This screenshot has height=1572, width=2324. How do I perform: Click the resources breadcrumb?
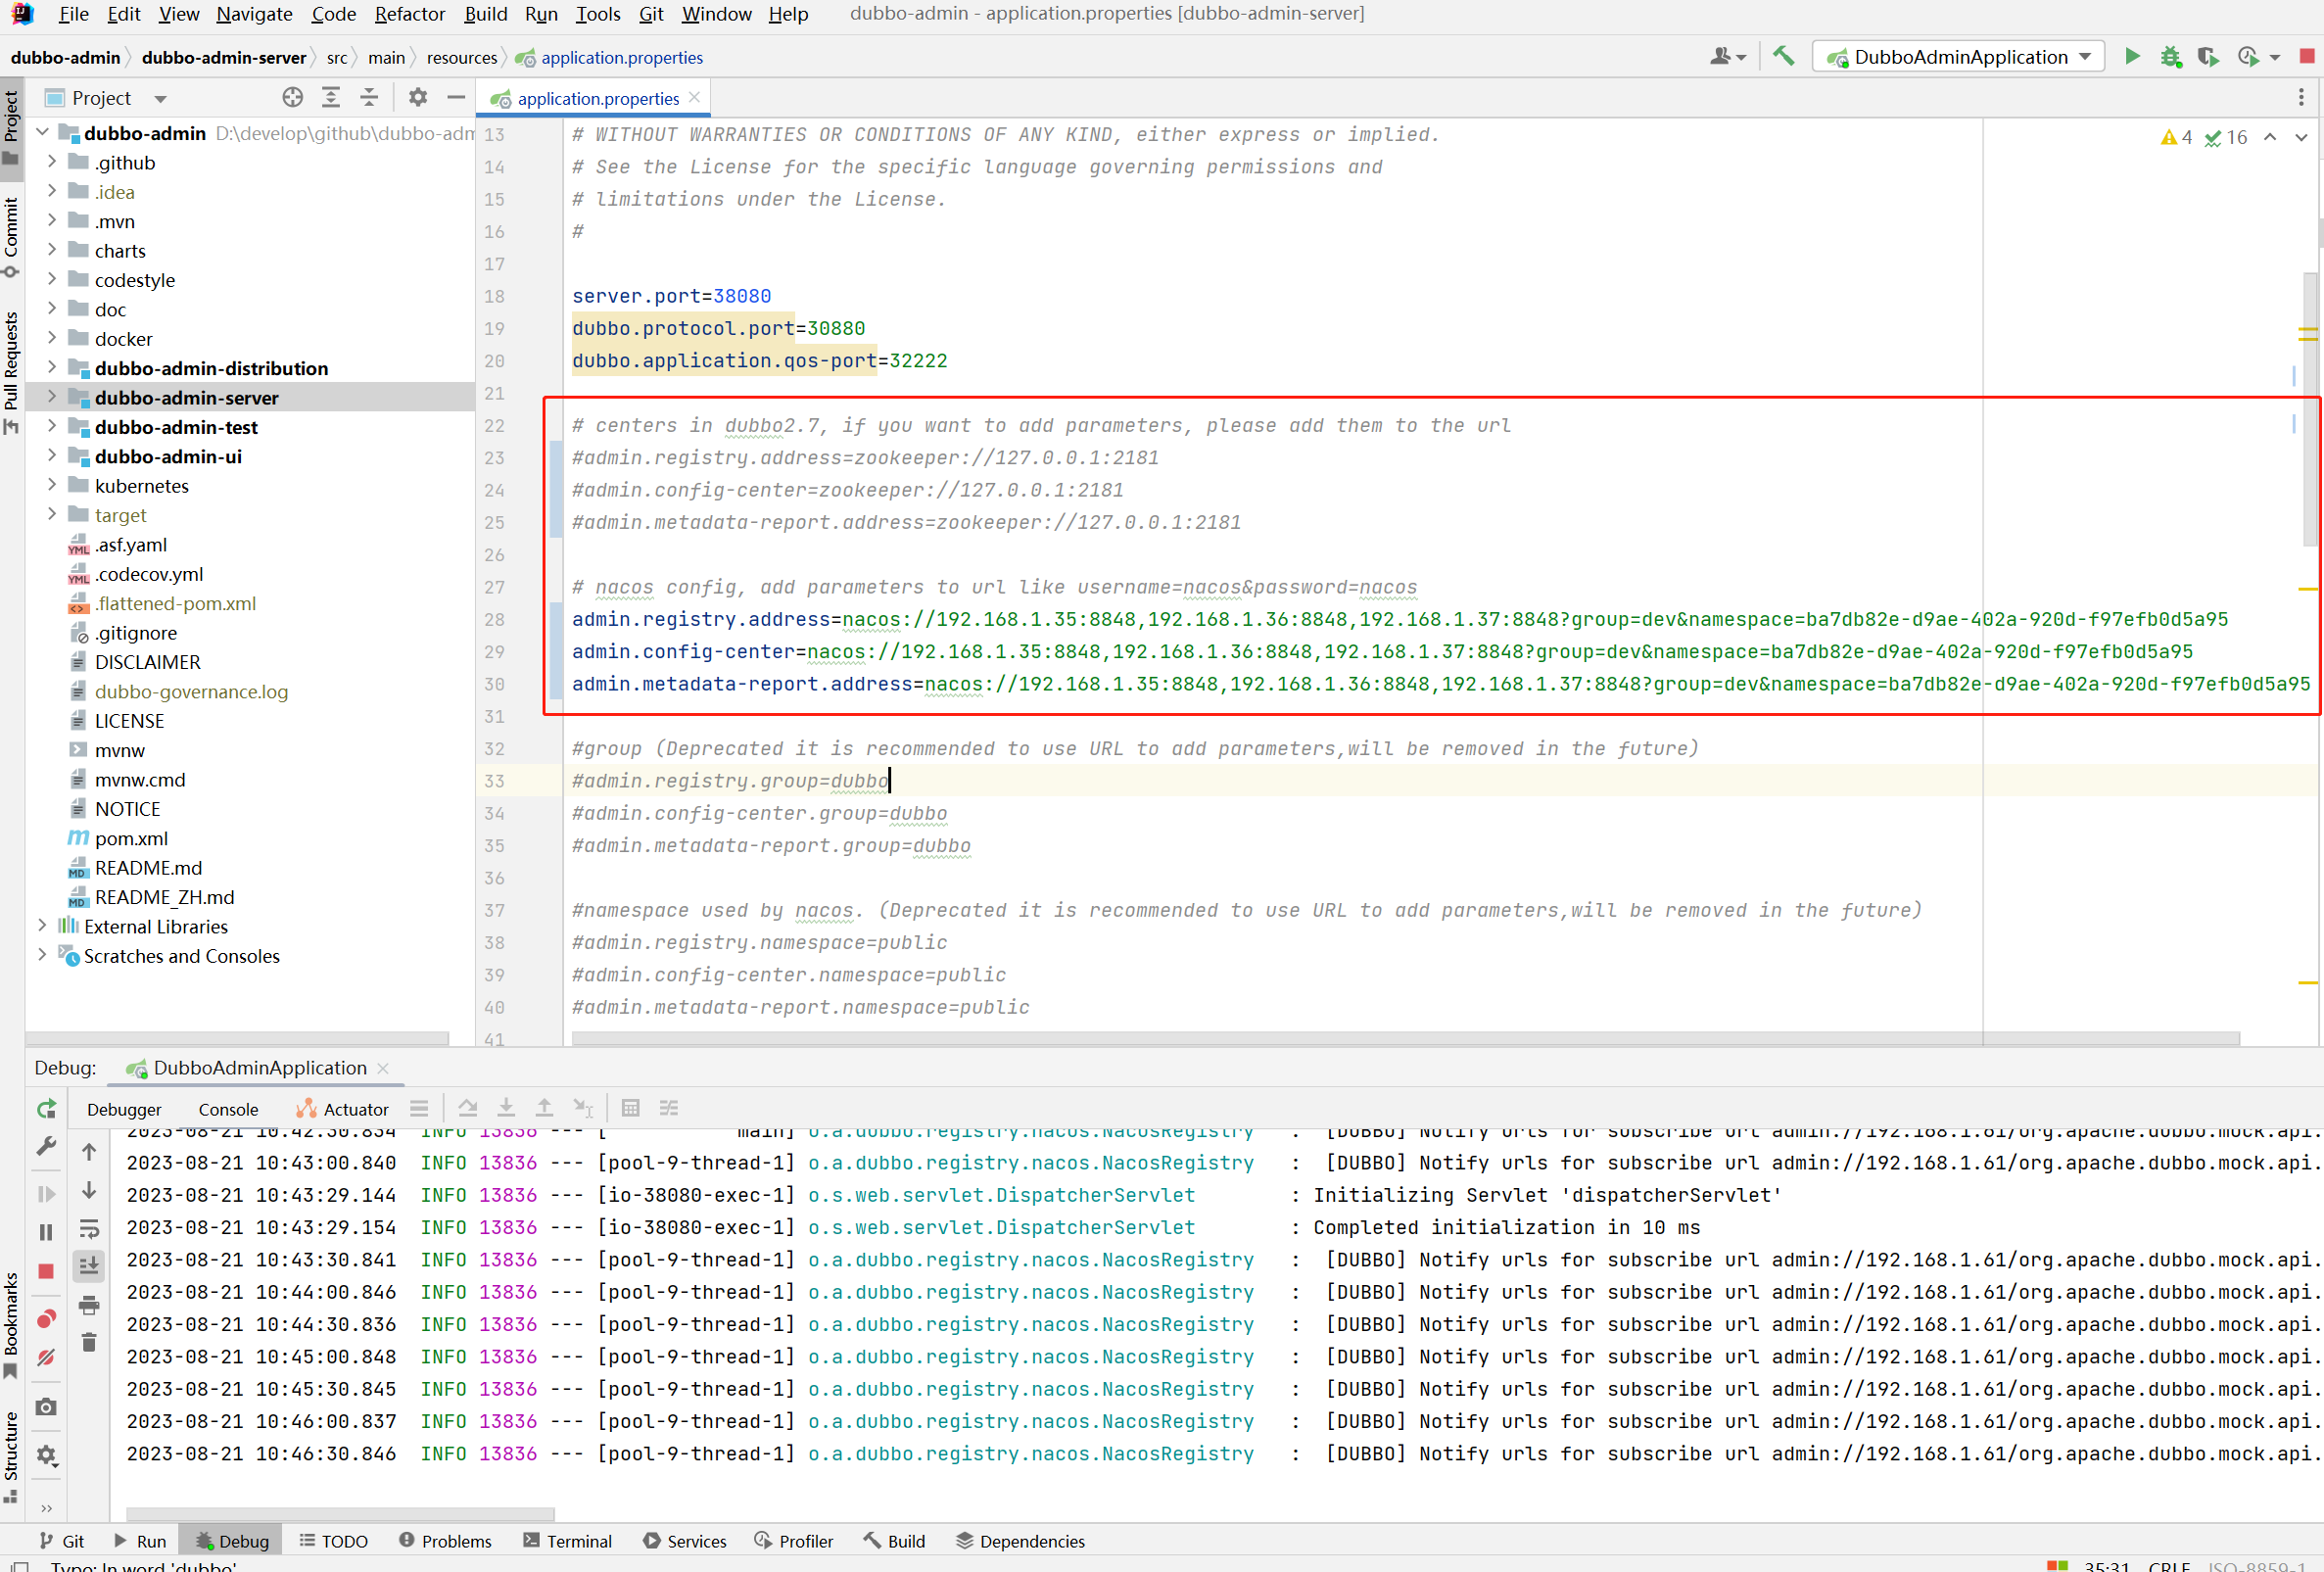point(461,57)
